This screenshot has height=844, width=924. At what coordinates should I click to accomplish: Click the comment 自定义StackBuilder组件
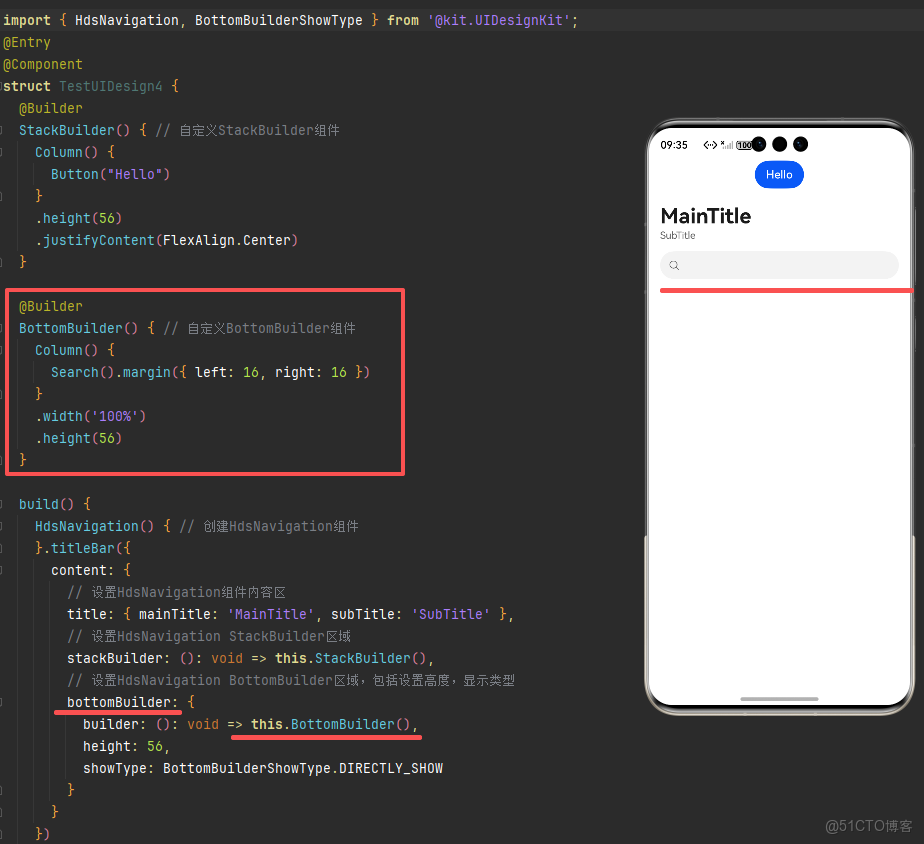point(259,130)
